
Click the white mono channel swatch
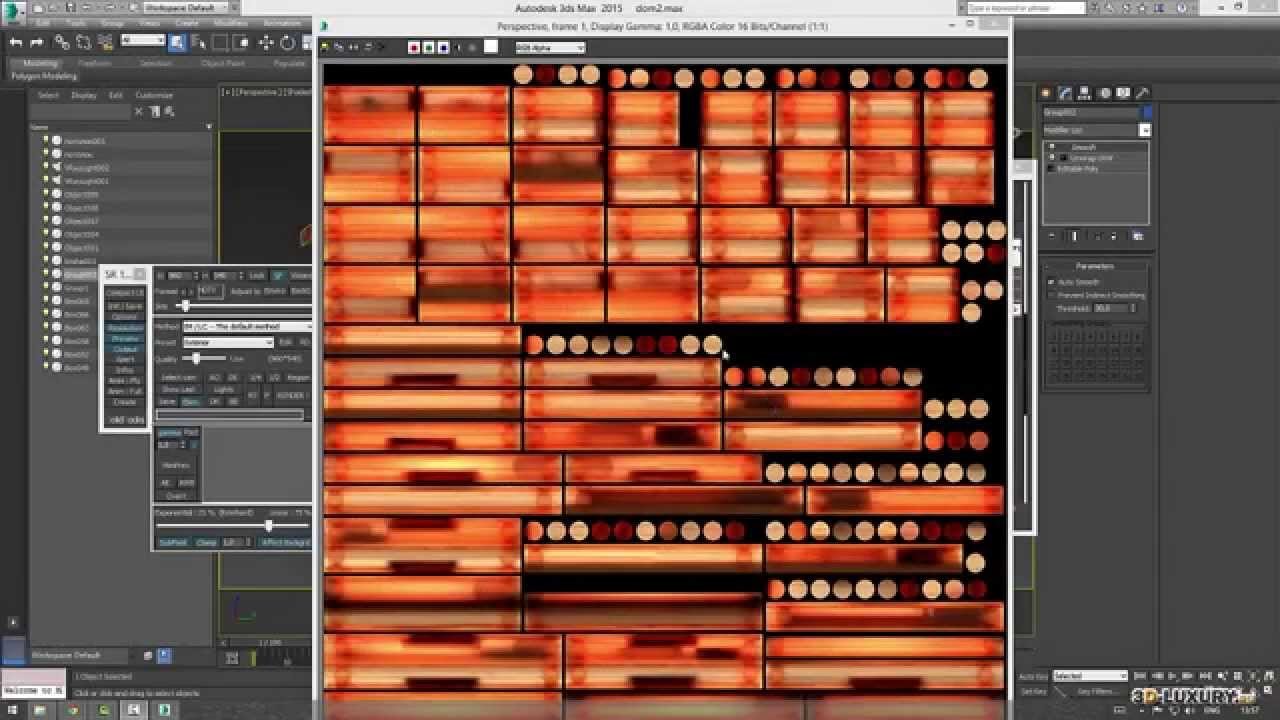pos(491,47)
